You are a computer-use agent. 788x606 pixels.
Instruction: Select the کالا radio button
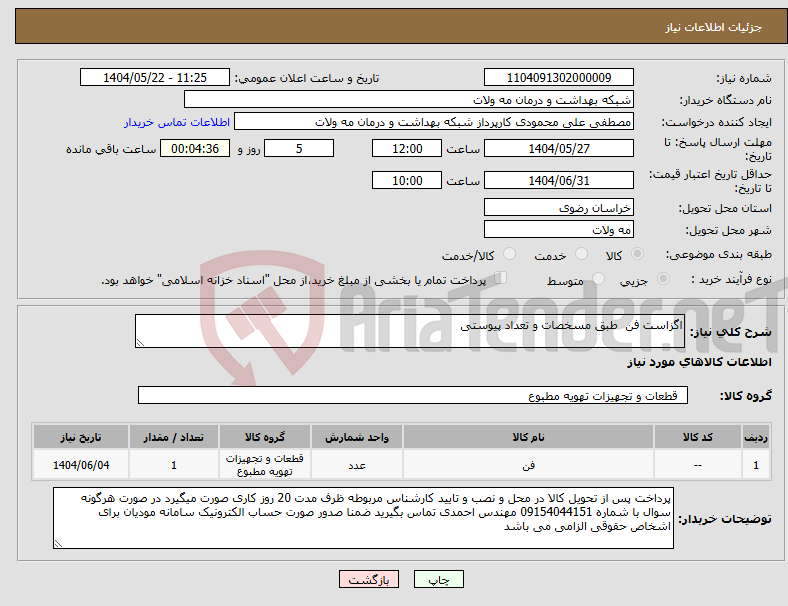[637, 254]
